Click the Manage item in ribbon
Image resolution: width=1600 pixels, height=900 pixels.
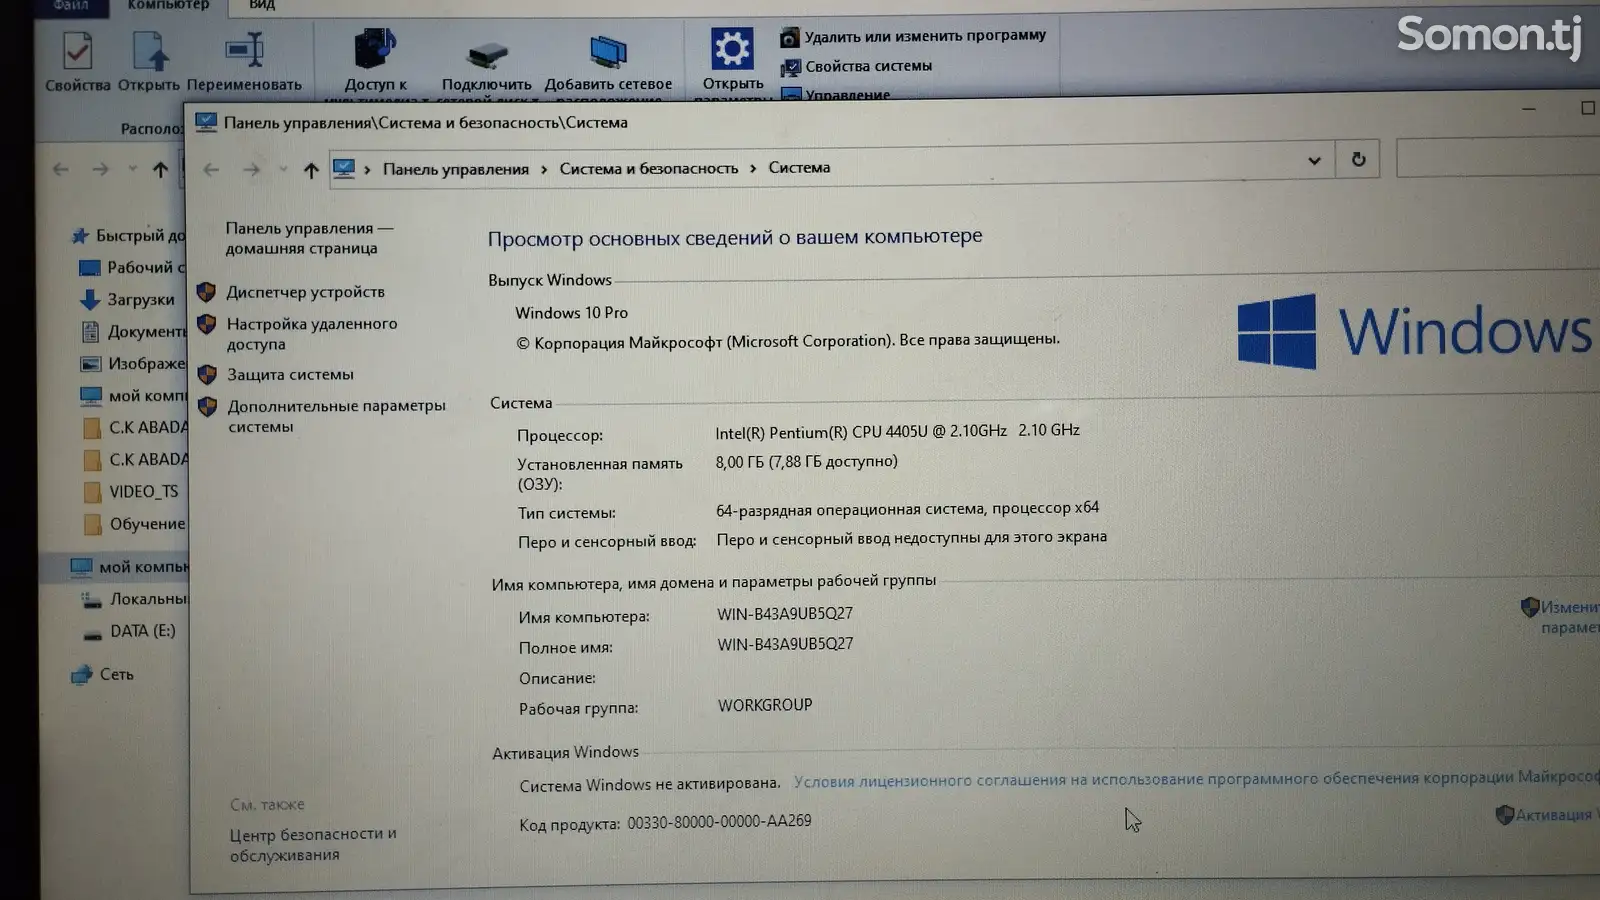[x=836, y=94]
